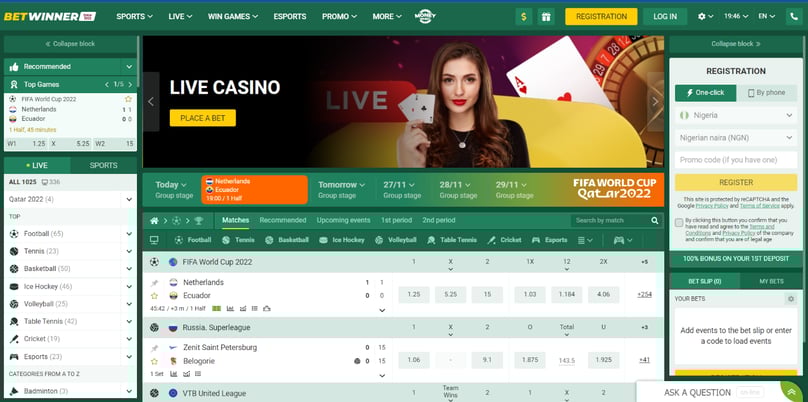The image size is (808, 402).
Task: Click the trophy breadcrumb icon
Action: pyautogui.click(x=198, y=221)
